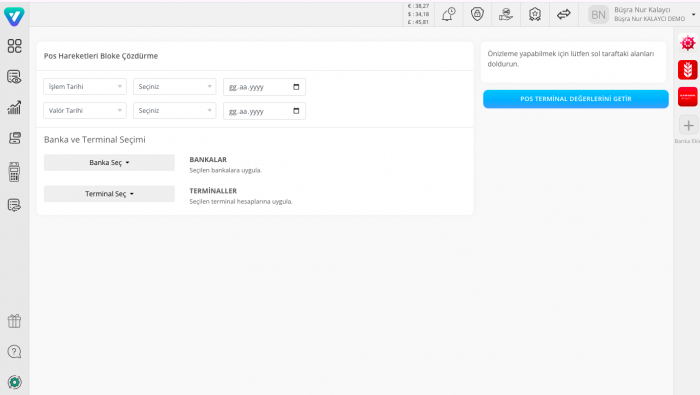Open the bar chart reports icon in sidebar
This screenshot has height=395, width=700.
14,107
